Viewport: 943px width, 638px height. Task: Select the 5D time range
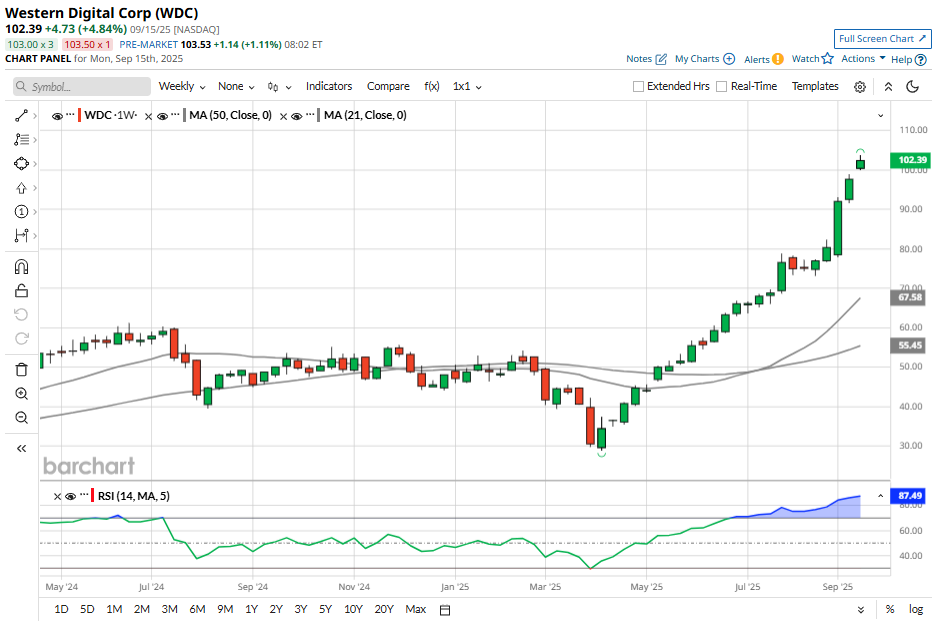87,609
